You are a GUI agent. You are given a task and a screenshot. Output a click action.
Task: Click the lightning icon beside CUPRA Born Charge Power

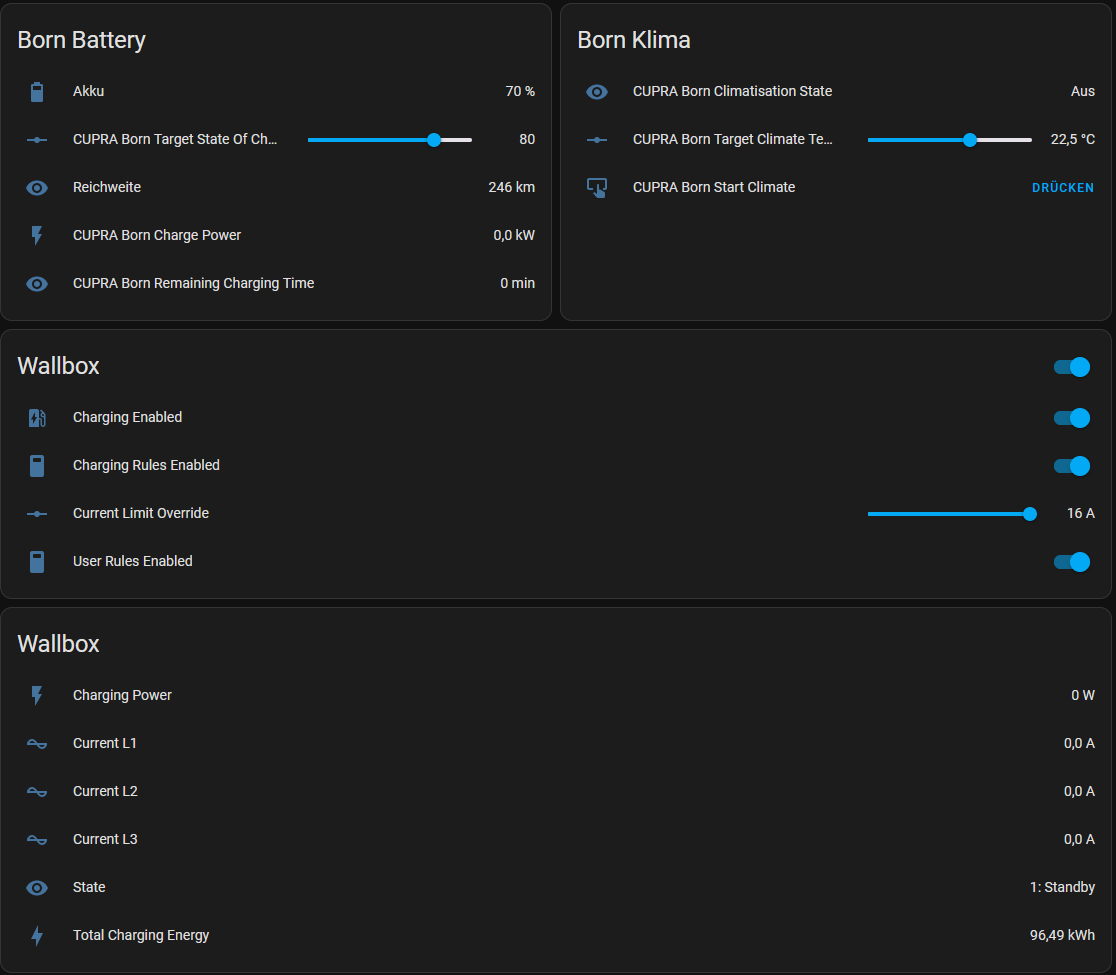(37, 236)
